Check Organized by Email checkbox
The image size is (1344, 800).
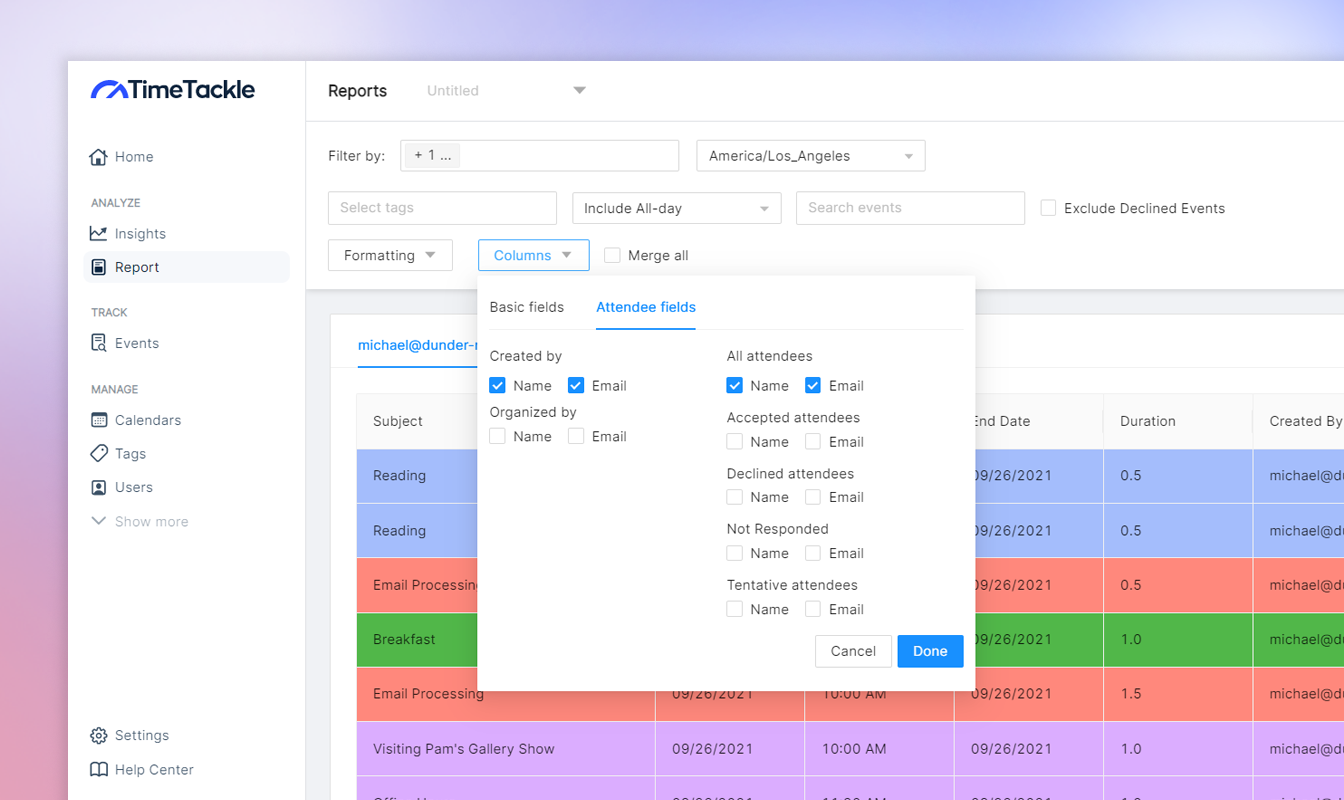point(575,436)
